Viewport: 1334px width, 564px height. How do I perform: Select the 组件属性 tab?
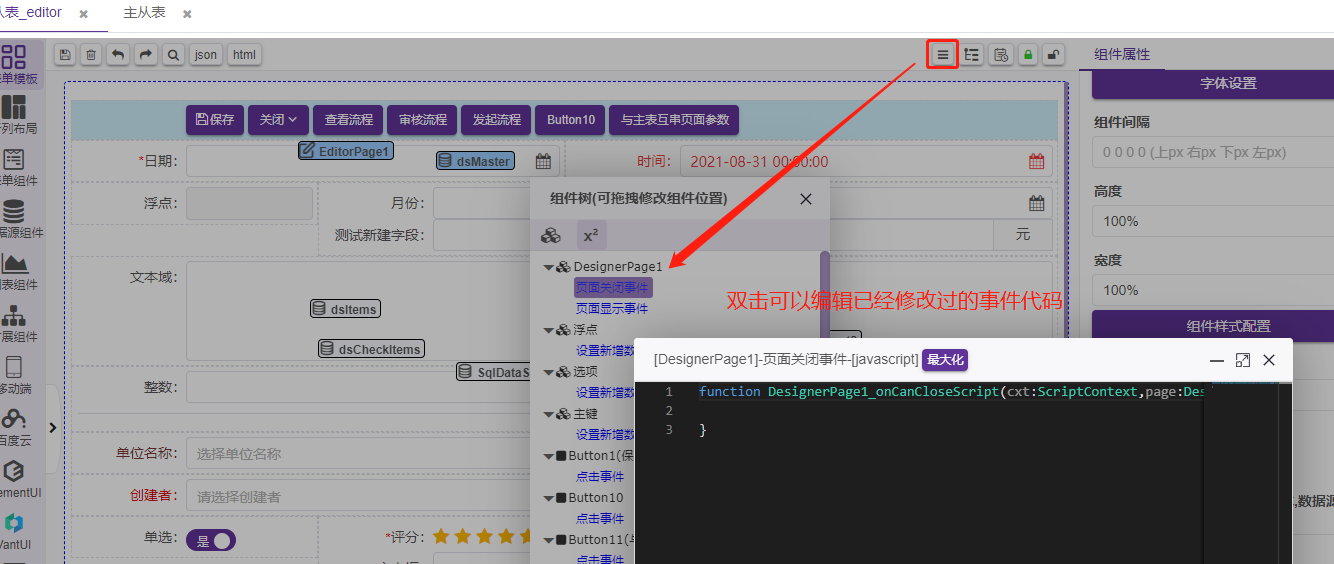[x=1122, y=55]
